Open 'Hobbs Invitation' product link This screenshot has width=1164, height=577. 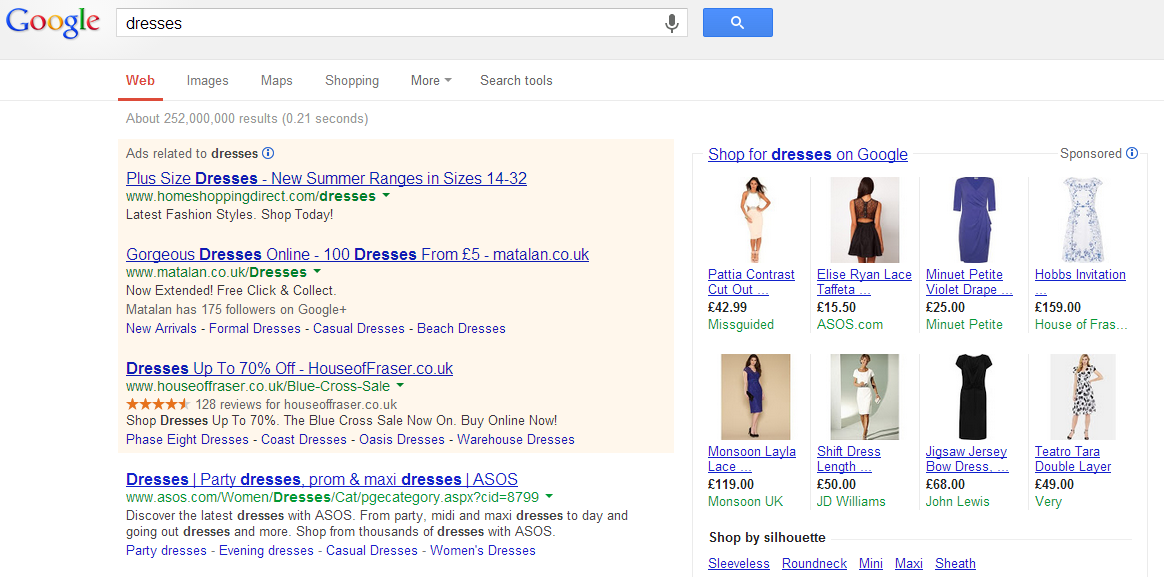pyautogui.click(x=1080, y=282)
